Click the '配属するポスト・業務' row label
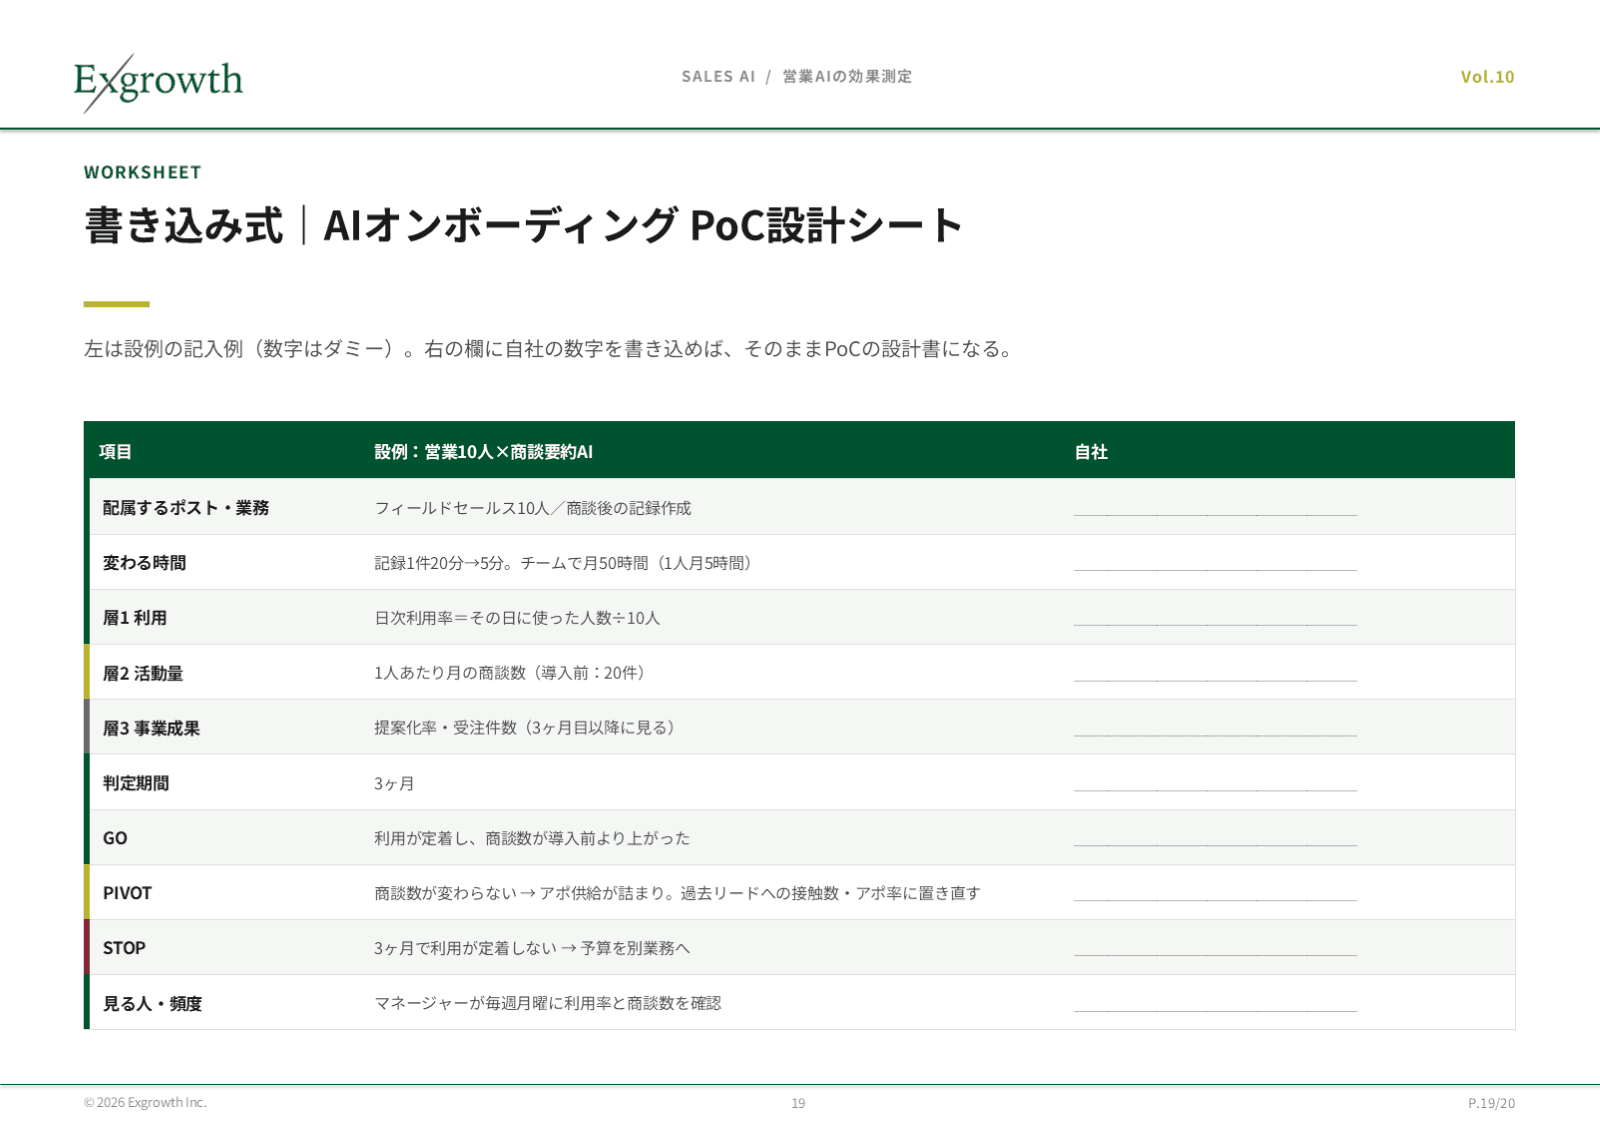 [x=186, y=508]
